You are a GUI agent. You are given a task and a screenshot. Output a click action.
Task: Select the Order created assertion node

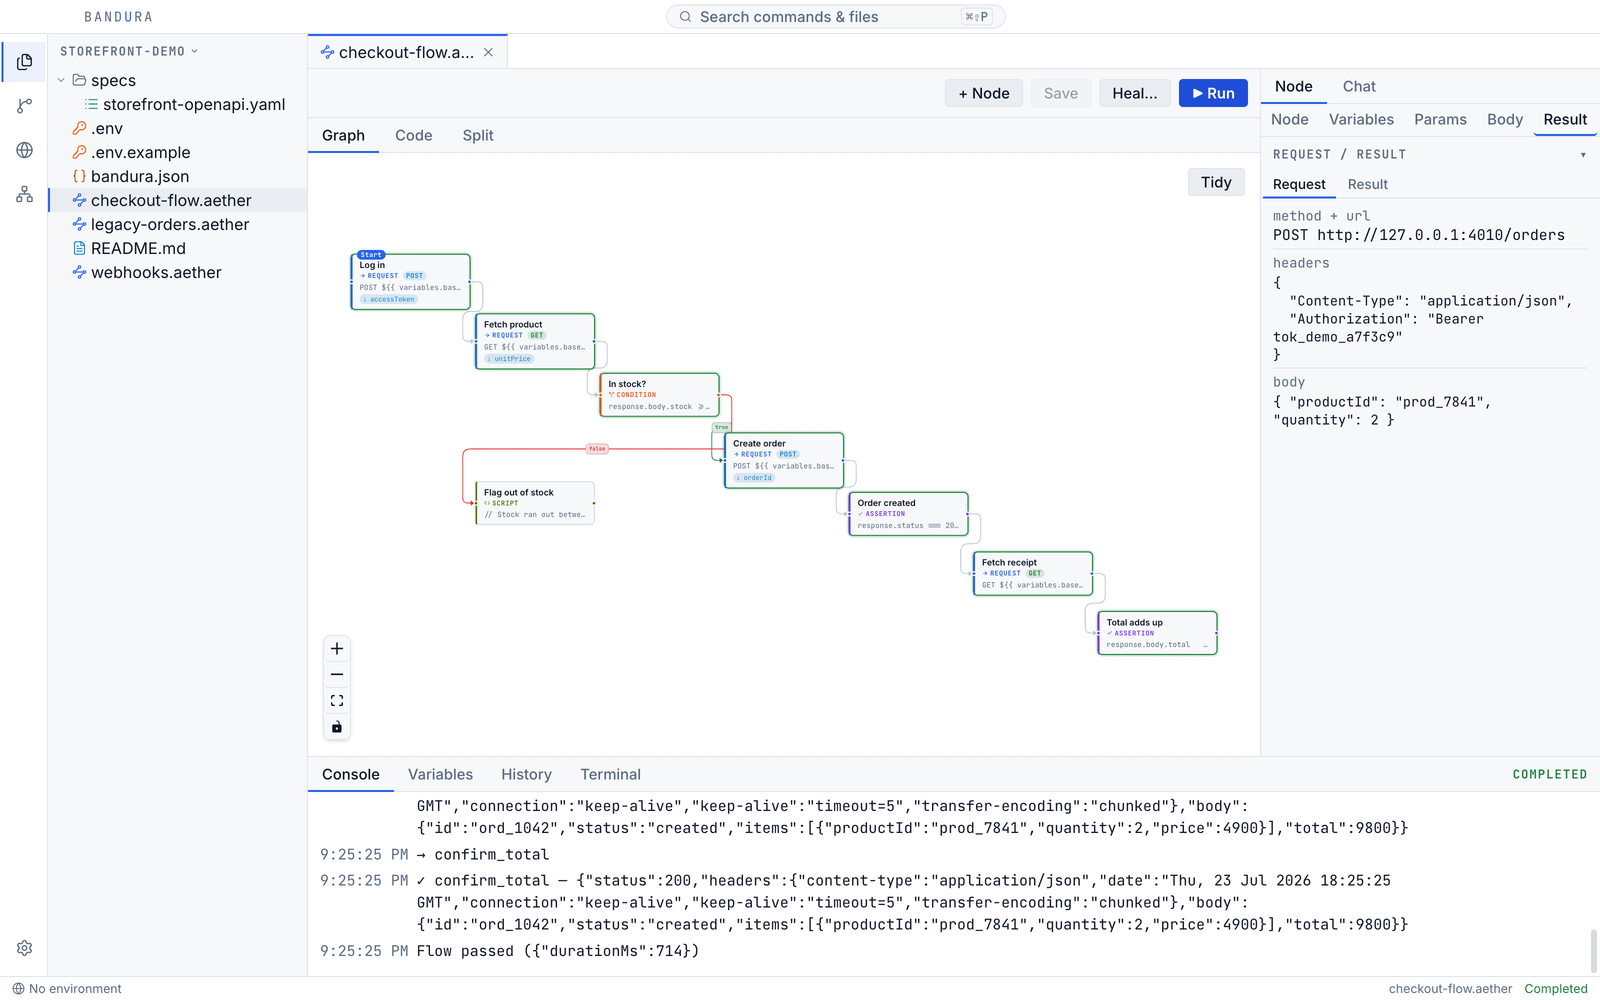[x=908, y=513]
